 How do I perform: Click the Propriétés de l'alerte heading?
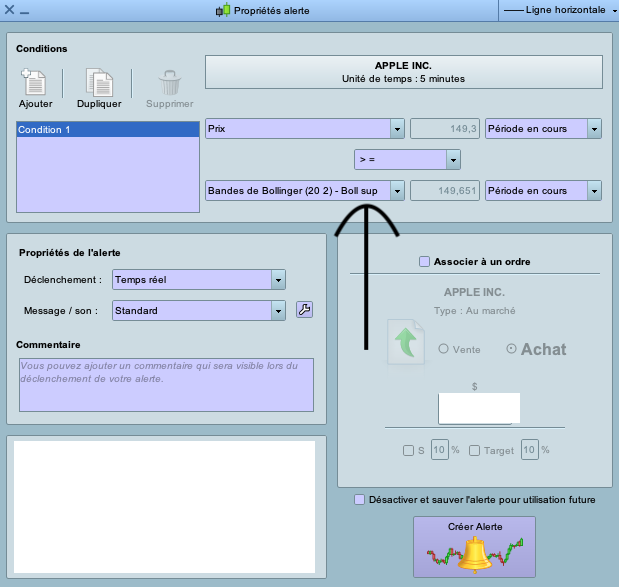coord(69,253)
